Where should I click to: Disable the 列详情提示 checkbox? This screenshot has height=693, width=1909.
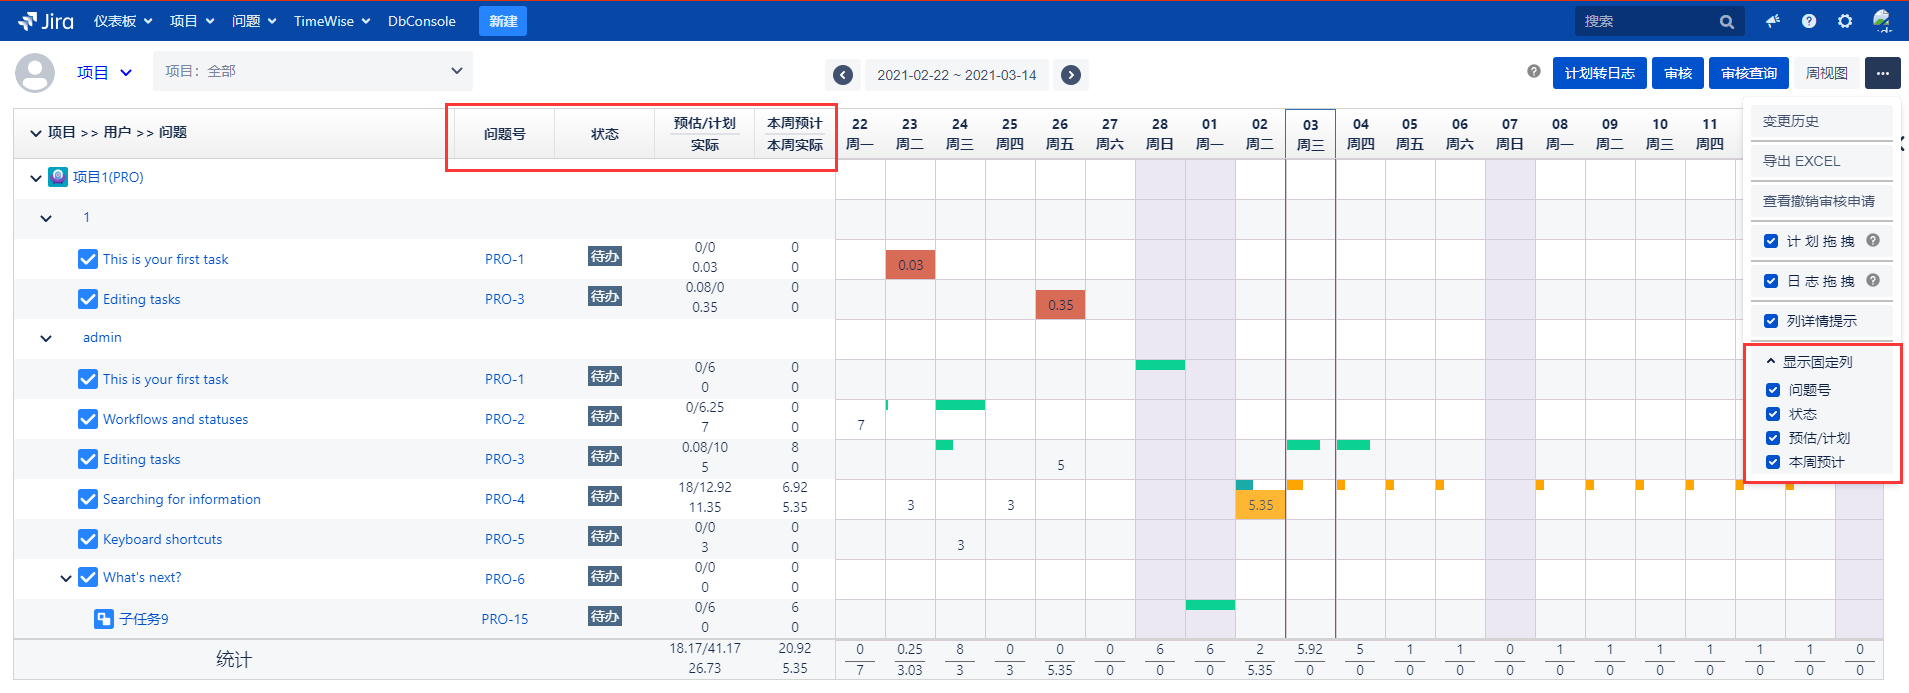coord(1771,321)
